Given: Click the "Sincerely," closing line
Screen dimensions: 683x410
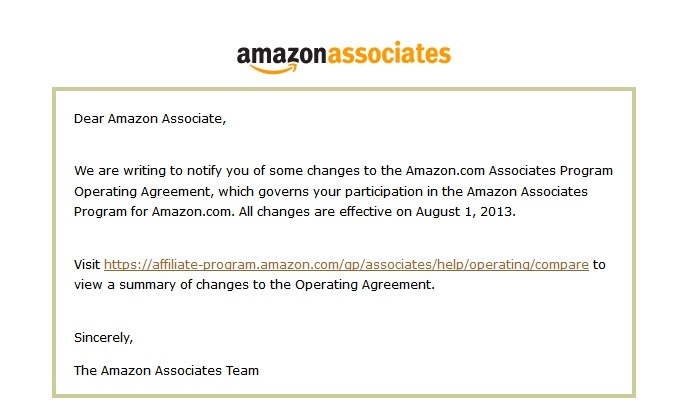Looking at the screenshot, I should (x=103, y=338).
